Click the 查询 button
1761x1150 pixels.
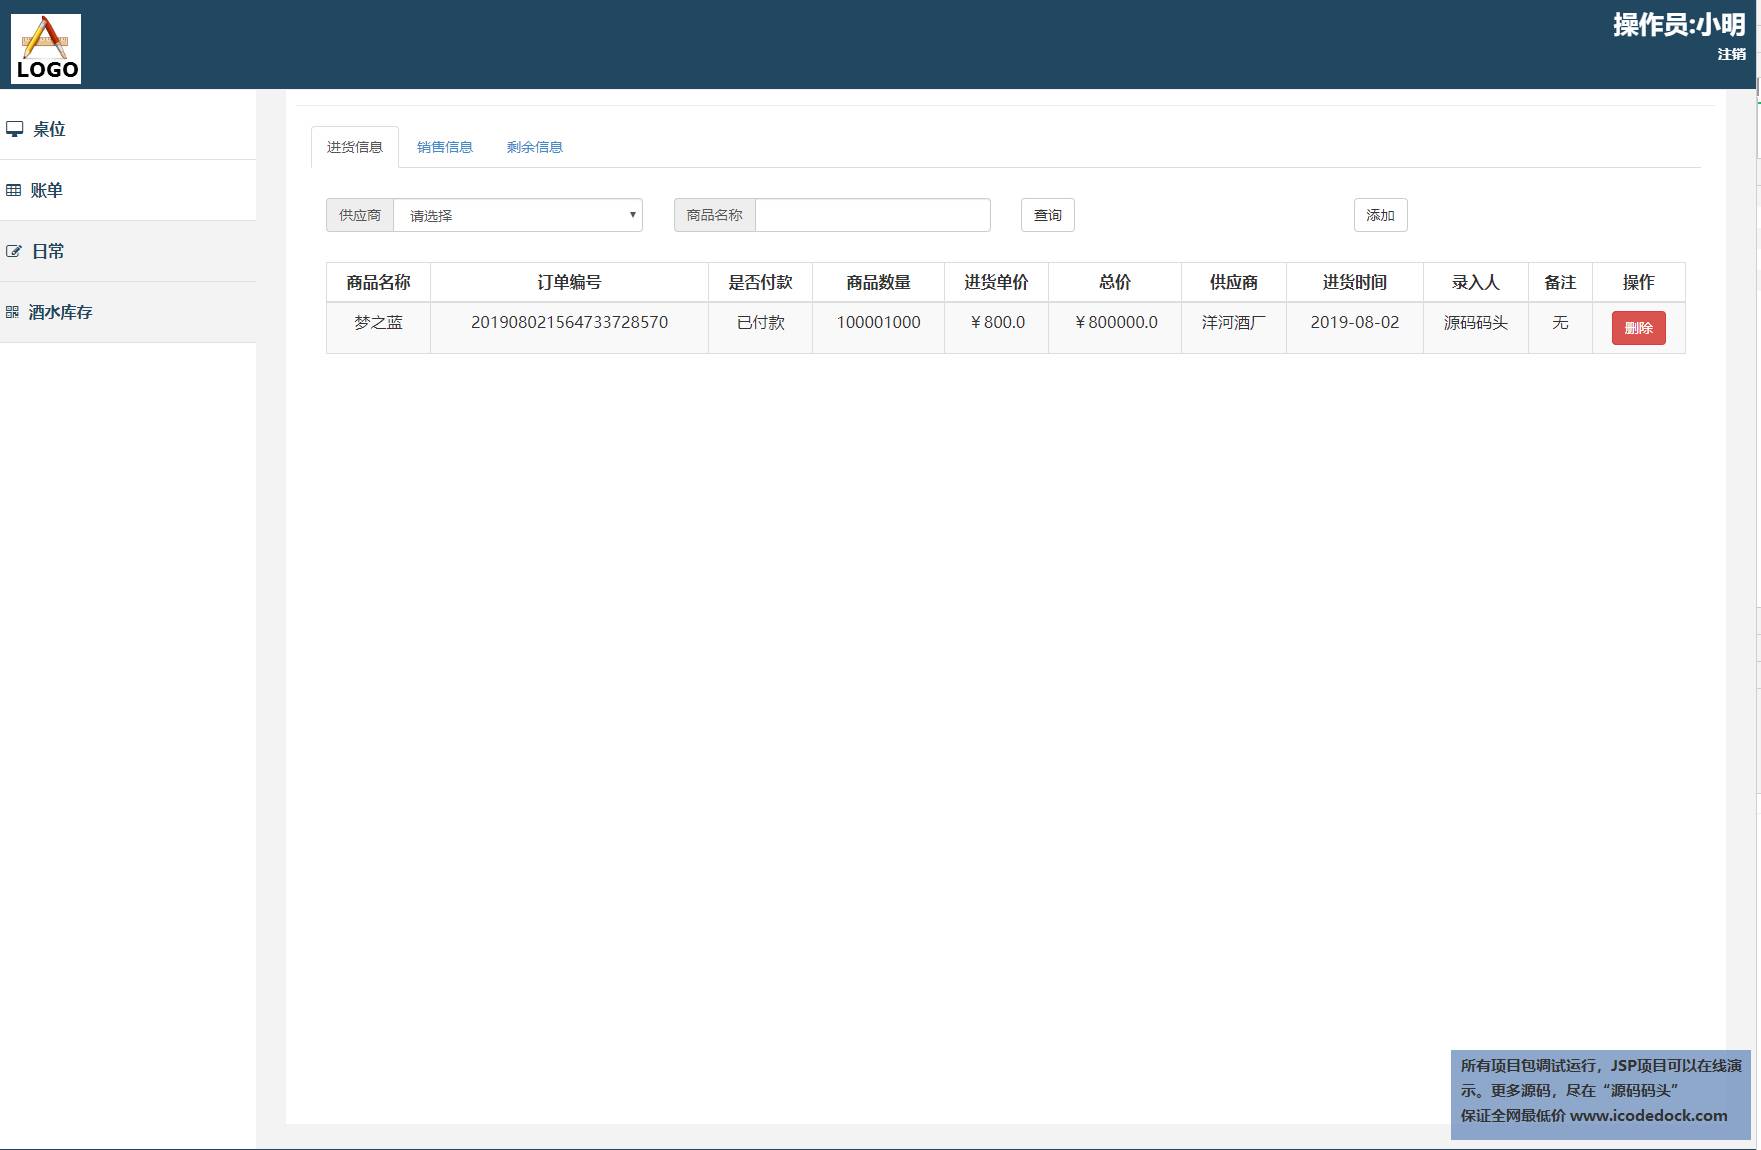[x=1048, y=215]
